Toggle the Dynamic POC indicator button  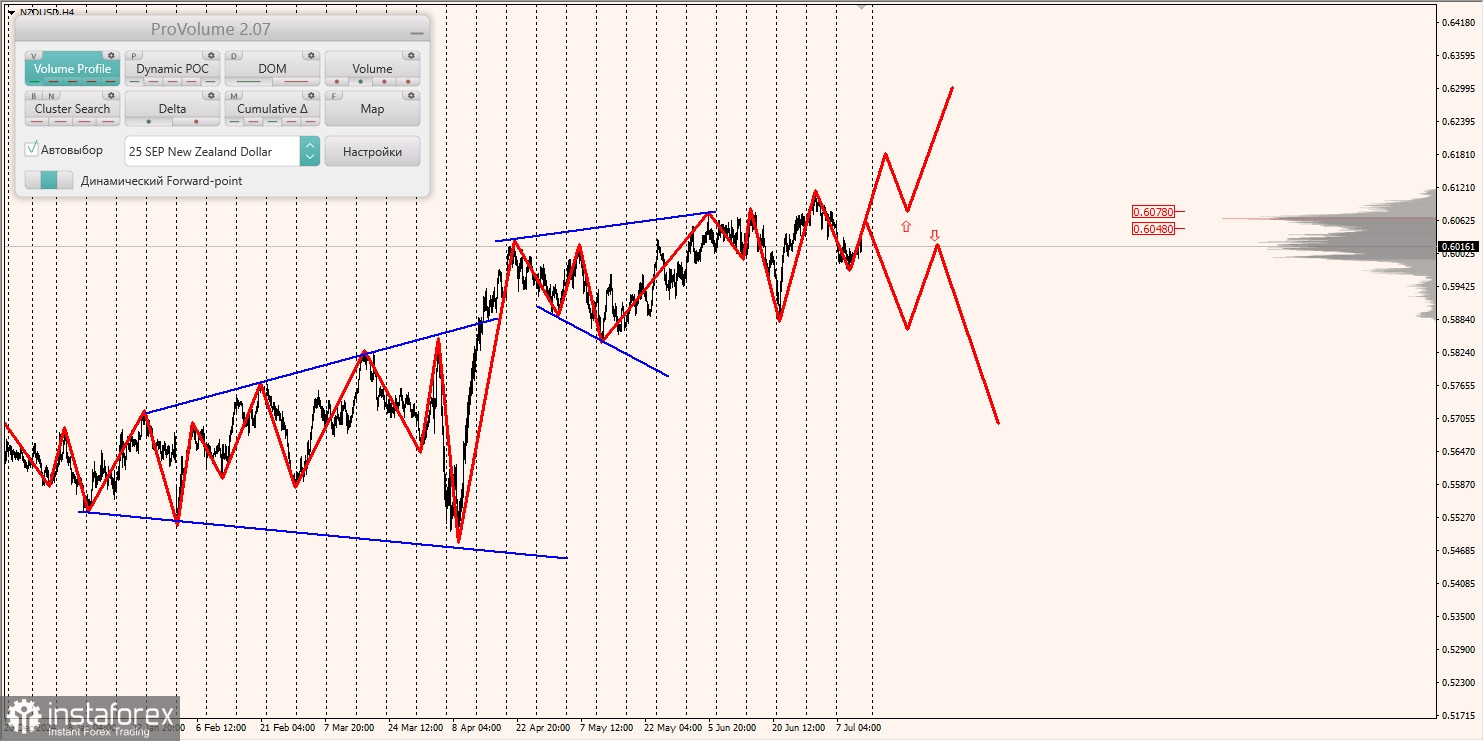coord(172,68)
